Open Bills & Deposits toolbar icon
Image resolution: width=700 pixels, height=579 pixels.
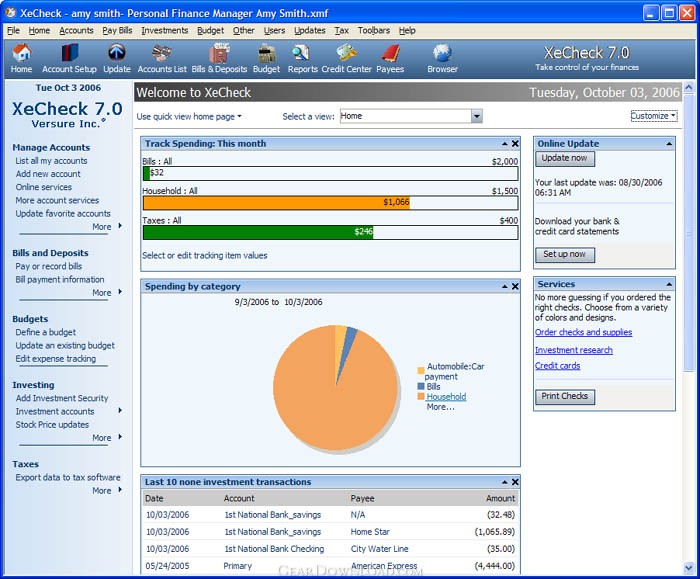[x=219, y=58]
